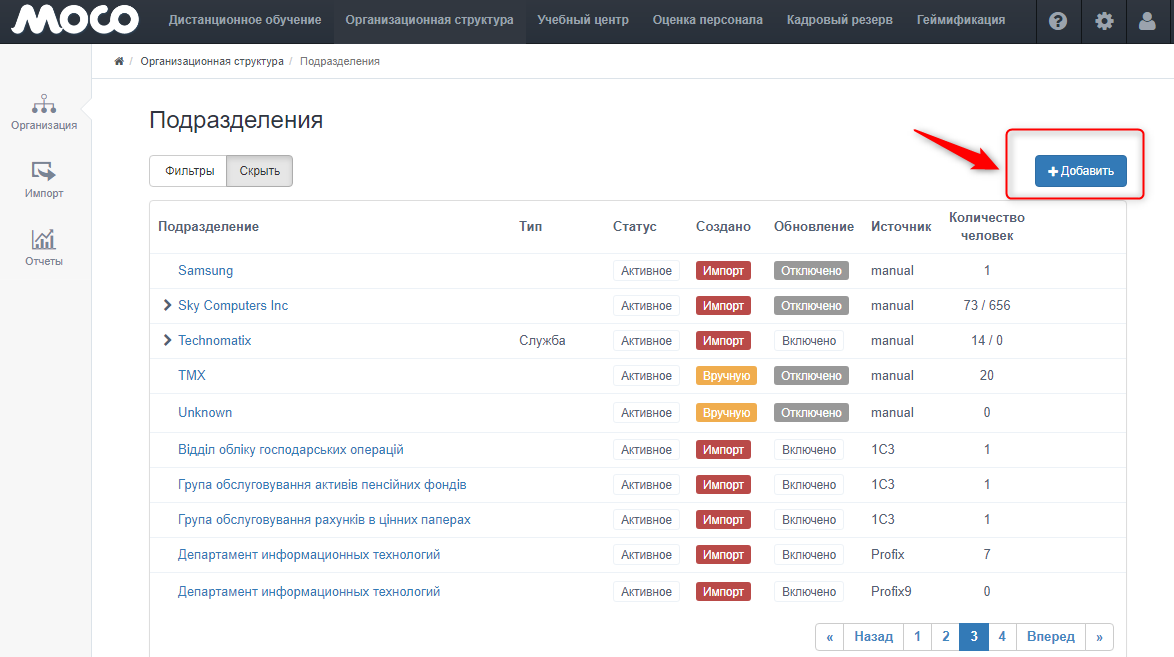The width and height of the screenshot is (1174, 657).
Task: Toggle the Фильтры button
Action: (x=189, y=171)
